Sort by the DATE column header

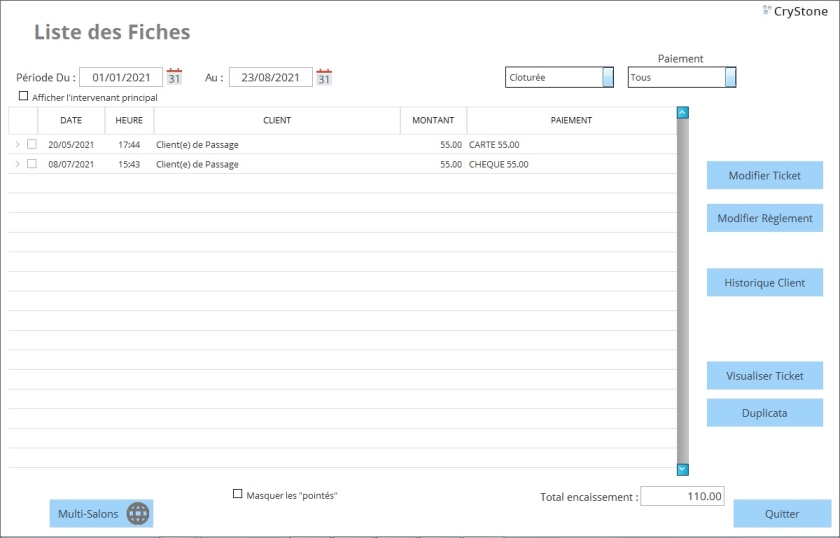click(x=71, y=120)
